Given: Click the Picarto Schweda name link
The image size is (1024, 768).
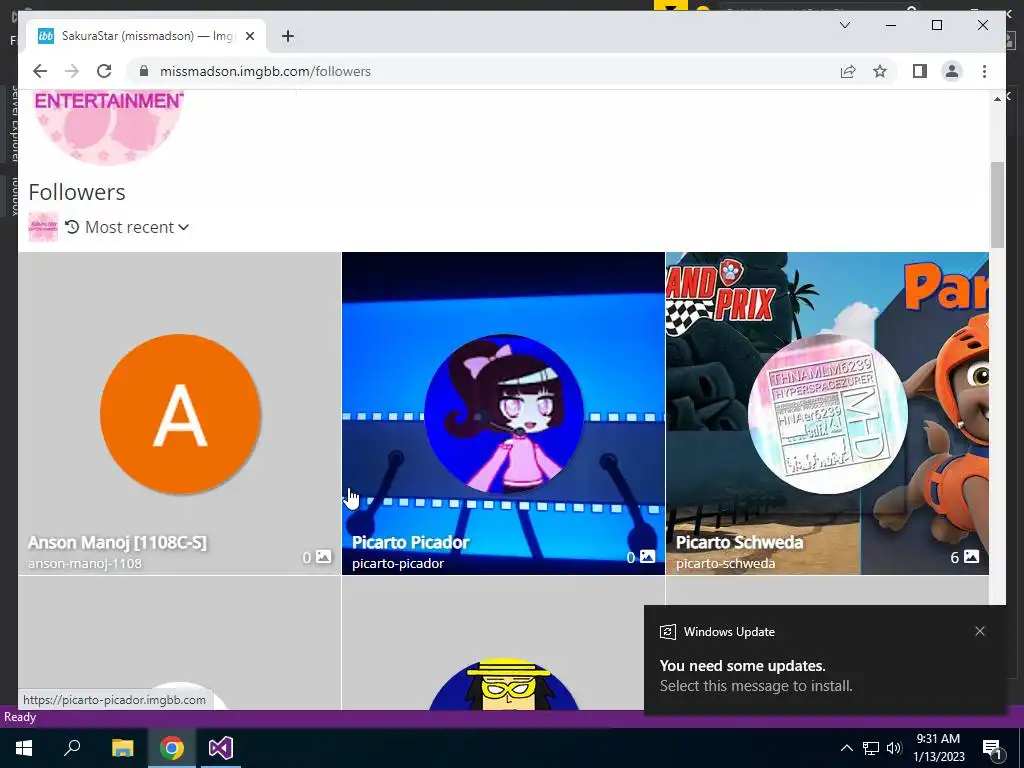Looking at the screenshot, I should (x=739, y=543).
